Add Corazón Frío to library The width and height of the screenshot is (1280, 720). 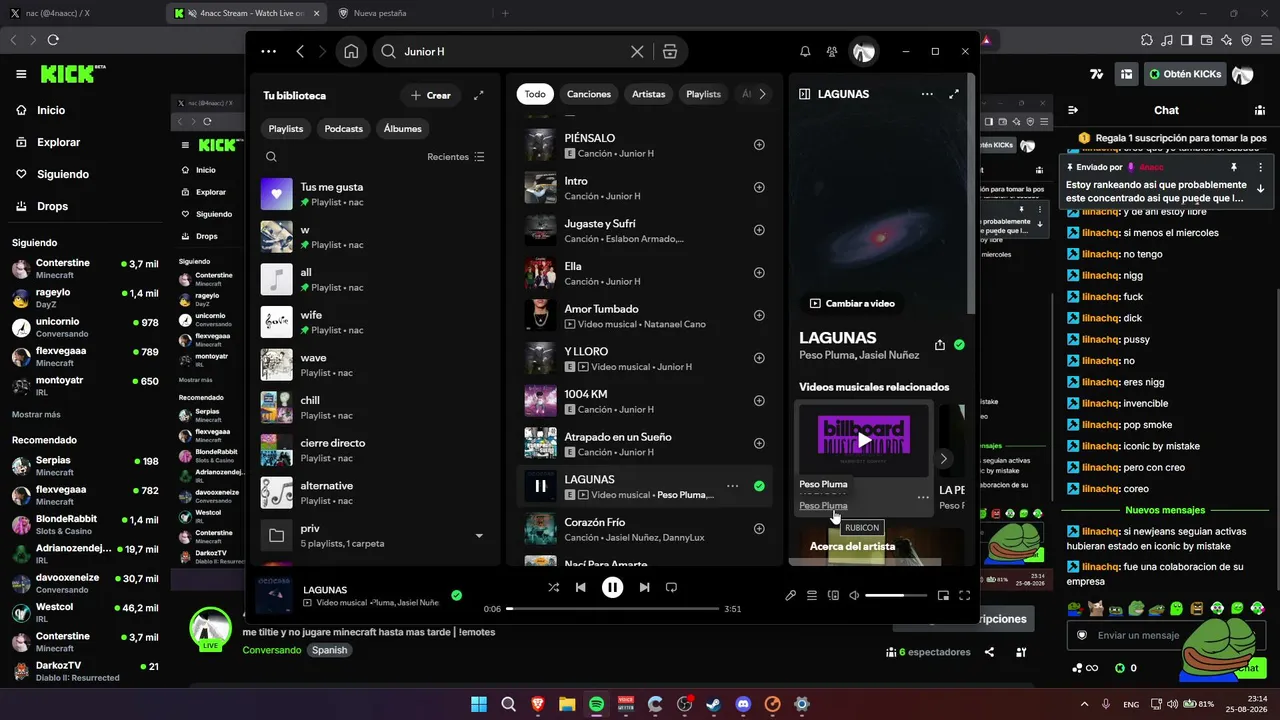(759, 529)
